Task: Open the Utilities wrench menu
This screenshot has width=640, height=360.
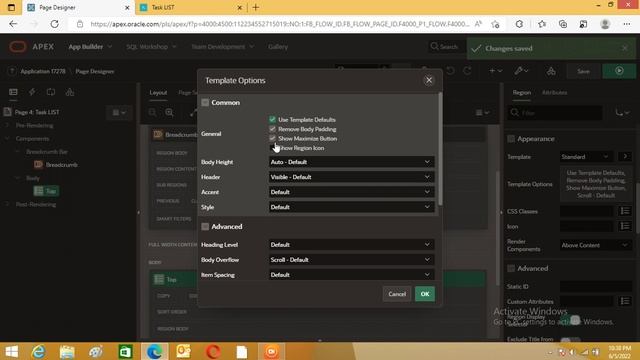Action: coord(521,71)
